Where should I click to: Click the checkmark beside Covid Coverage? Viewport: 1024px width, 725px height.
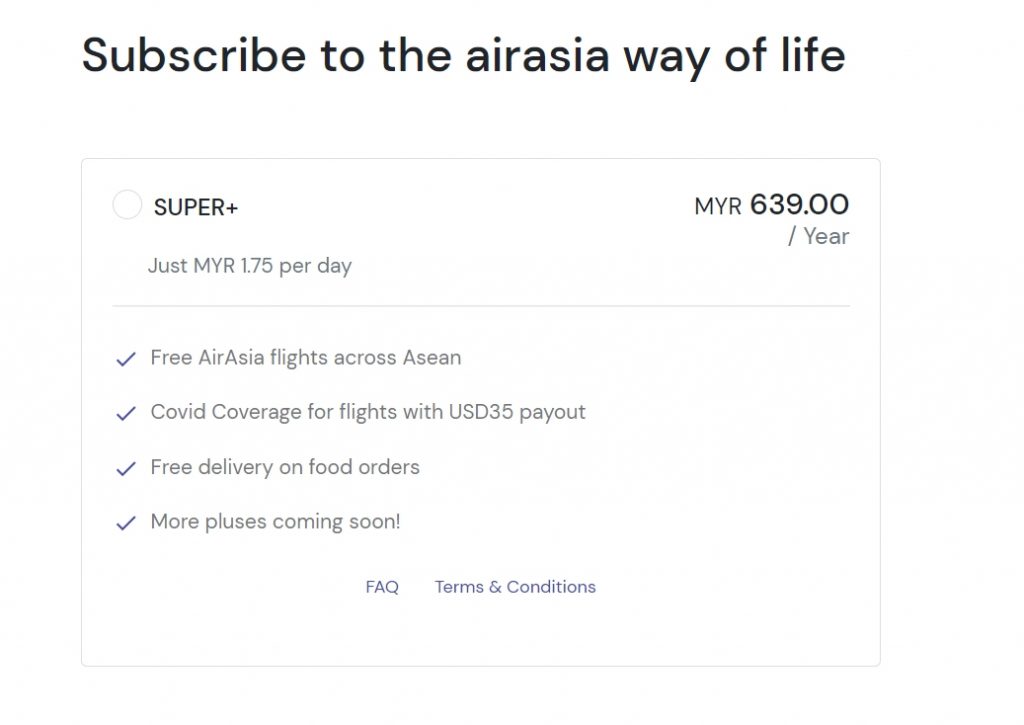126,413
